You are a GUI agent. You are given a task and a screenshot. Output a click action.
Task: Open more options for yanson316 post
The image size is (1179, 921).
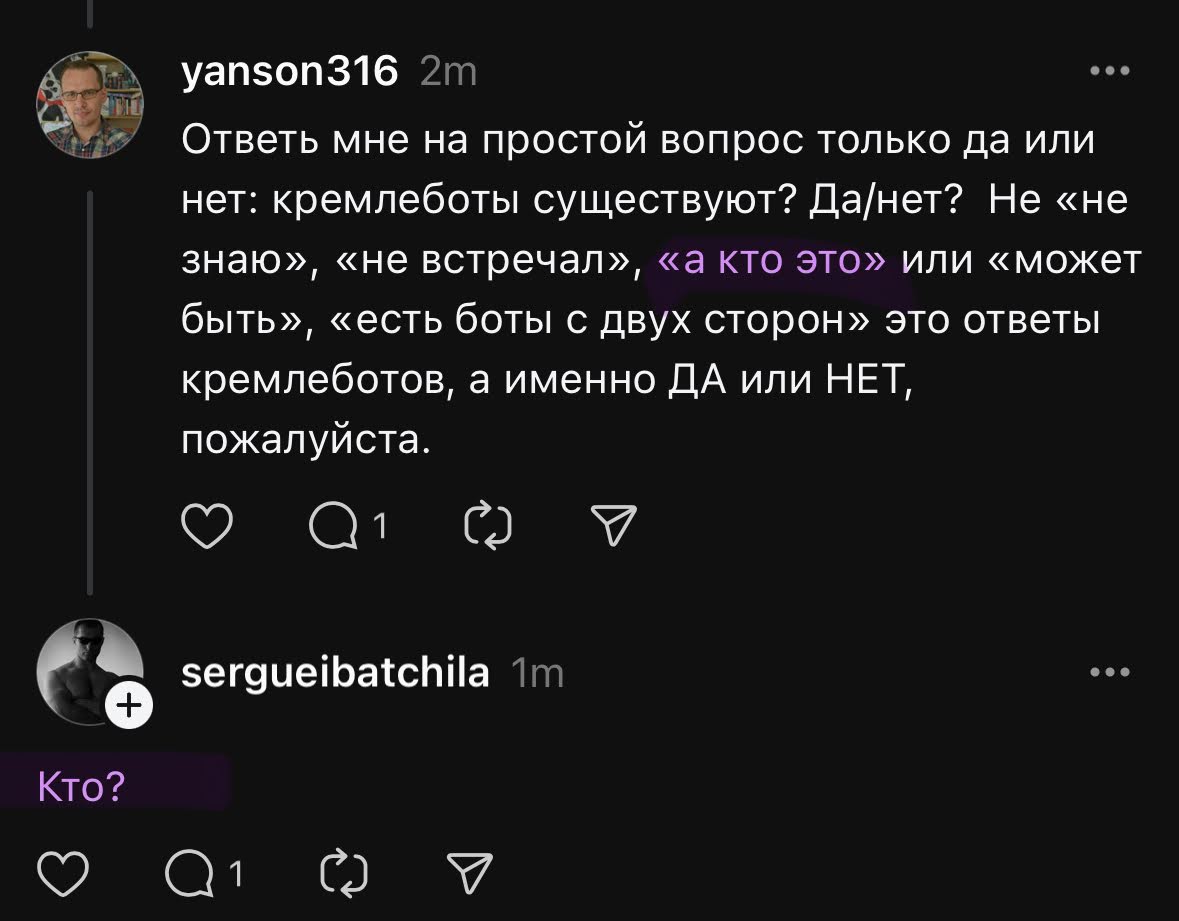(1110, 72)
